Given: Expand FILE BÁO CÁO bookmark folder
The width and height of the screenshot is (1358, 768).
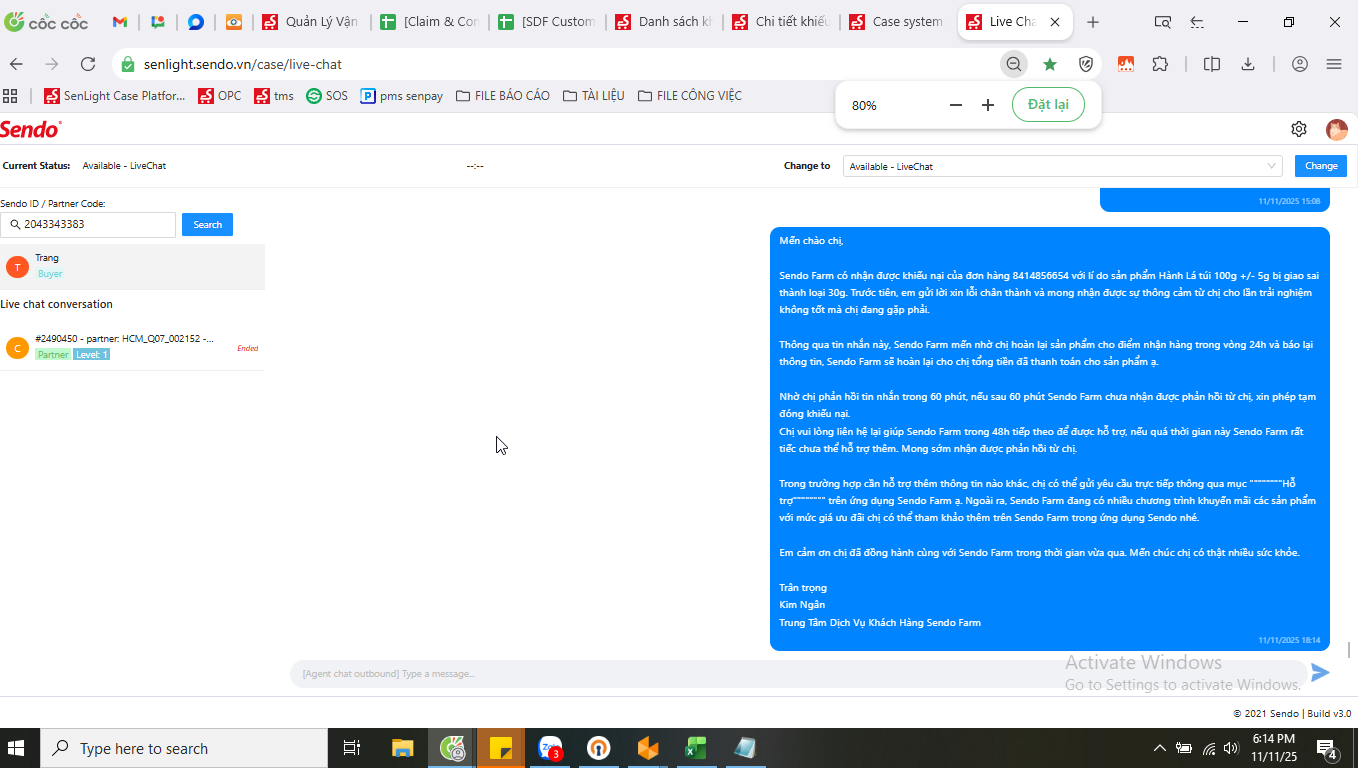Looking at the screenshot, I should point(503,96).
